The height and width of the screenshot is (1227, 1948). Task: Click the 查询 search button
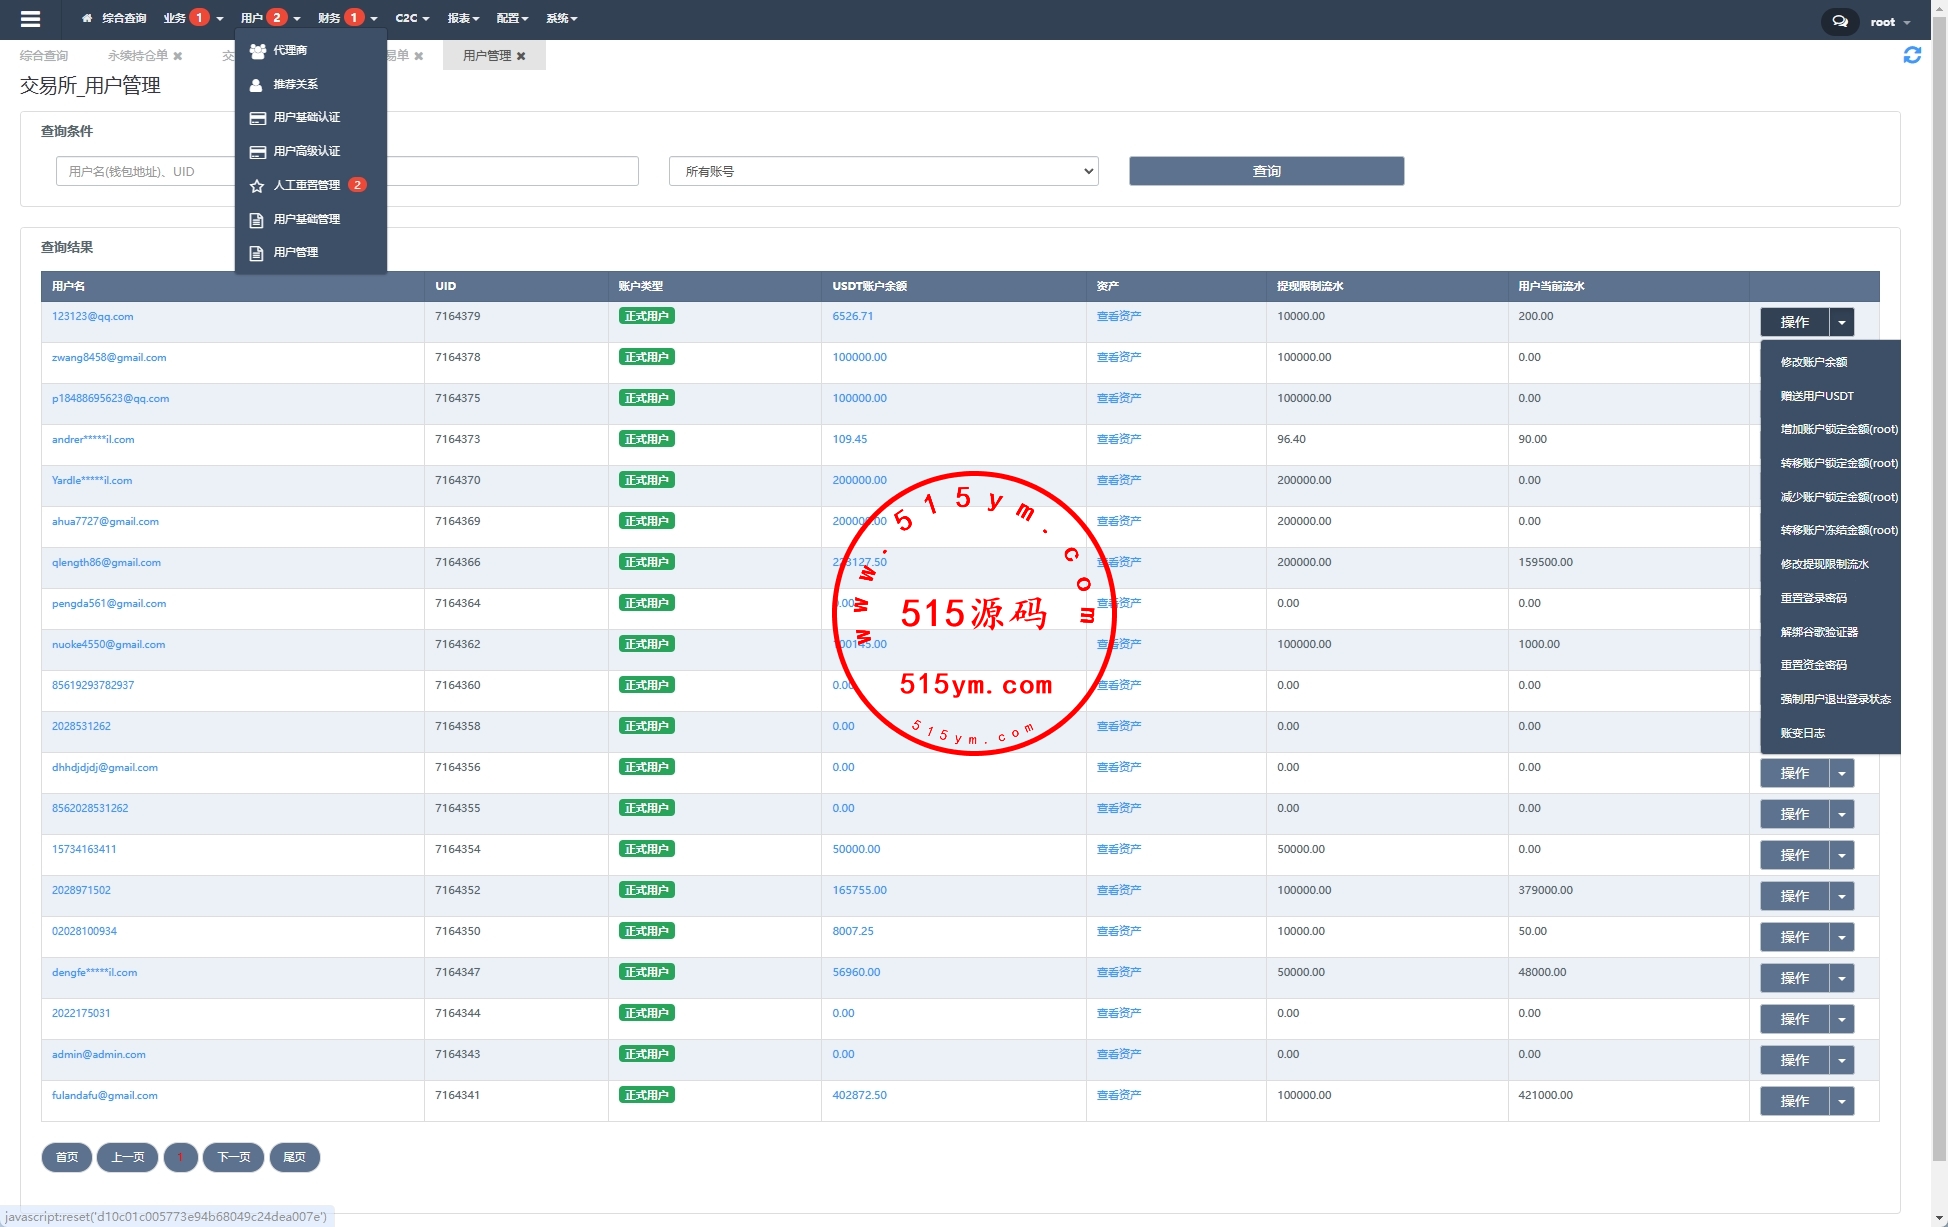1266,172
